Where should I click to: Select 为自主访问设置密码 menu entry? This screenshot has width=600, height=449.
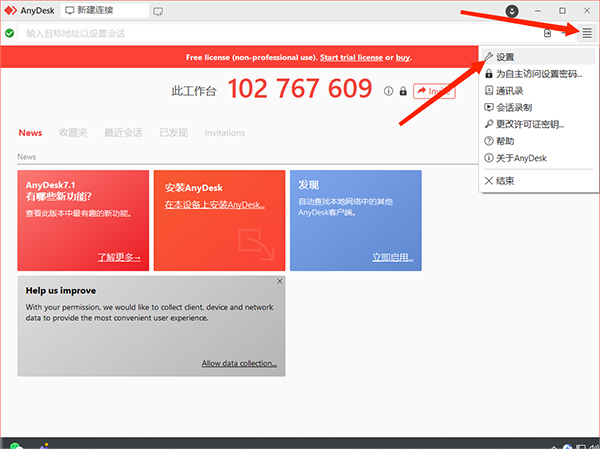click(538, 74)
